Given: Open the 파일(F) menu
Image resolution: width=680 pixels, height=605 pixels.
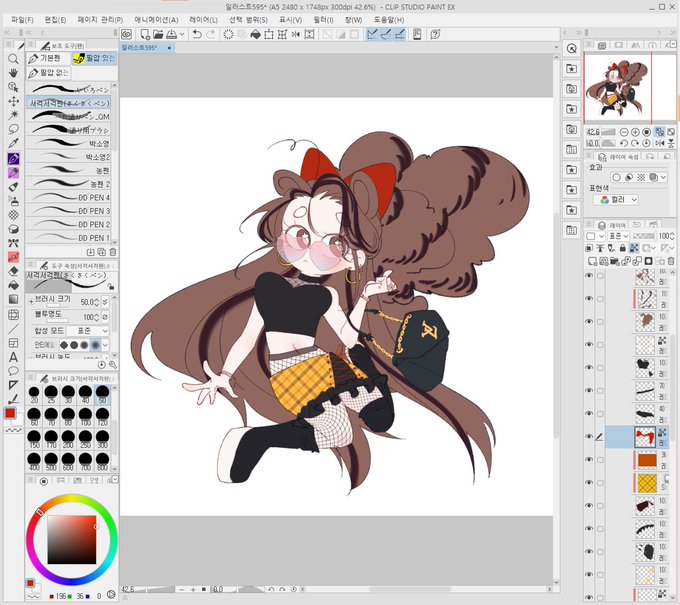Looking at the screenshot, I should [22, 20].
